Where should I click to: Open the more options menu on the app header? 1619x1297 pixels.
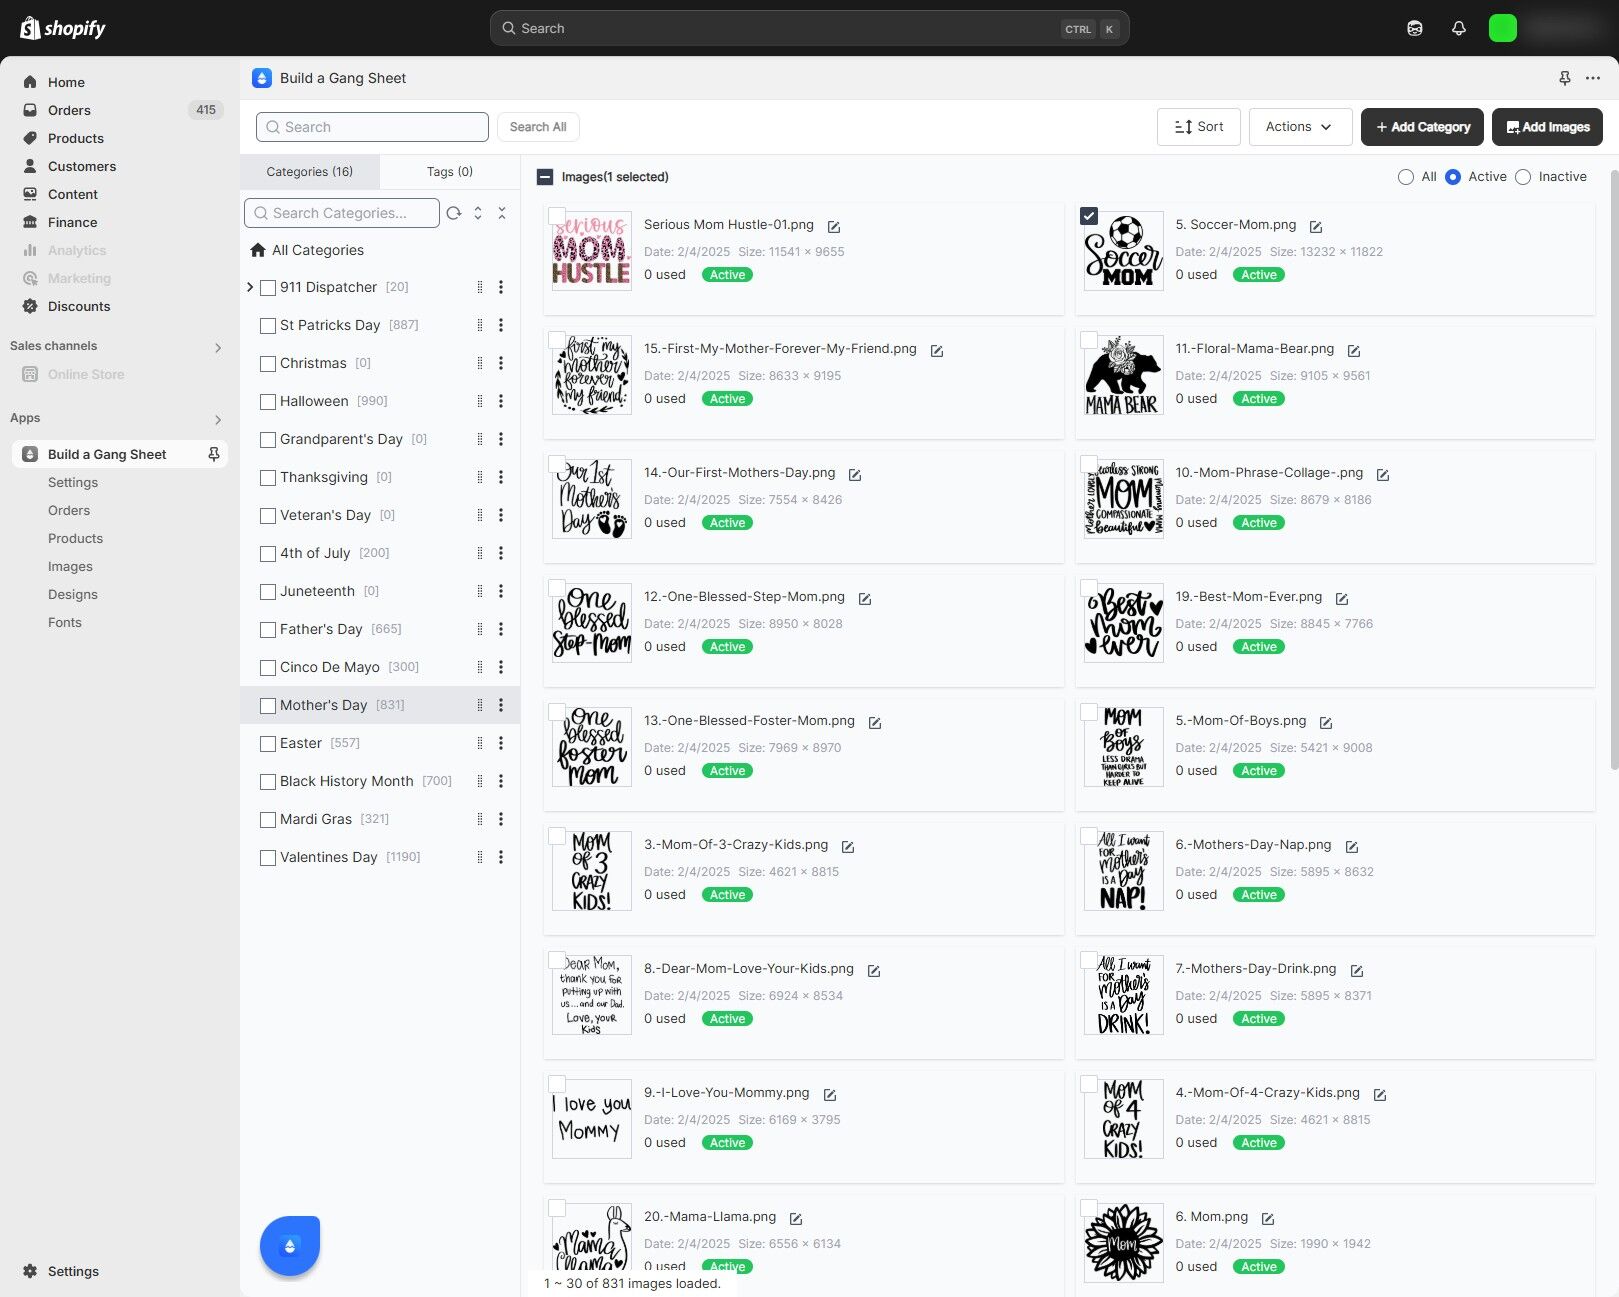1593,78
